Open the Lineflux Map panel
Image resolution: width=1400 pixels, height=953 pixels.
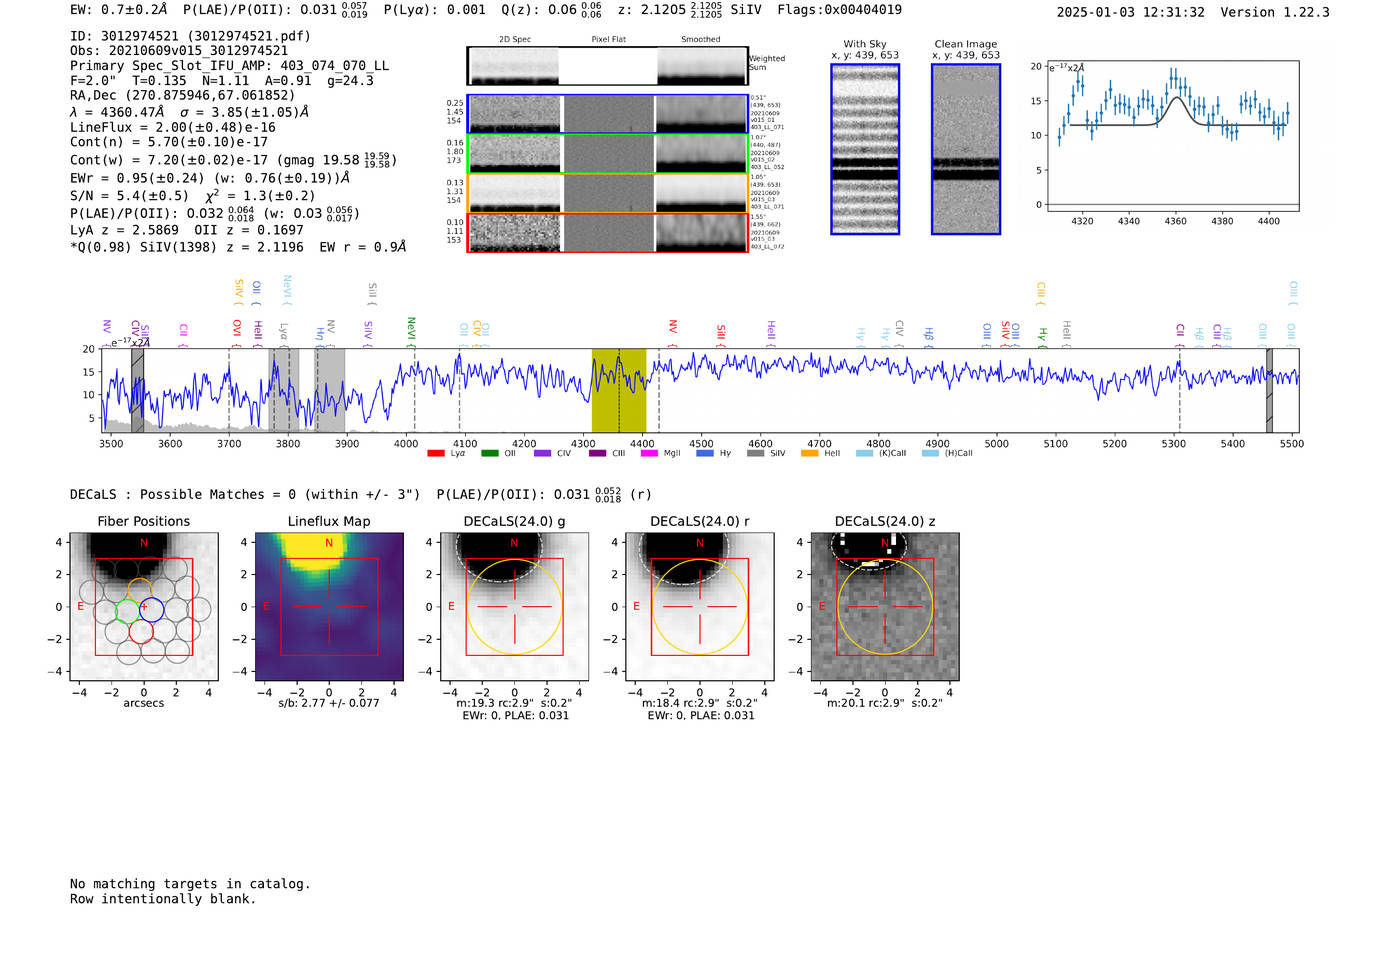pyautogui.click(x=329, y=607)
